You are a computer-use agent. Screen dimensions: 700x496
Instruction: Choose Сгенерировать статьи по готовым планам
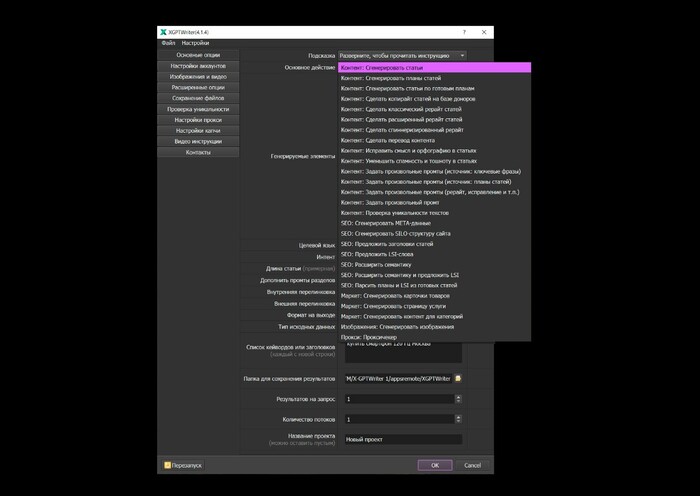[434, 88]
